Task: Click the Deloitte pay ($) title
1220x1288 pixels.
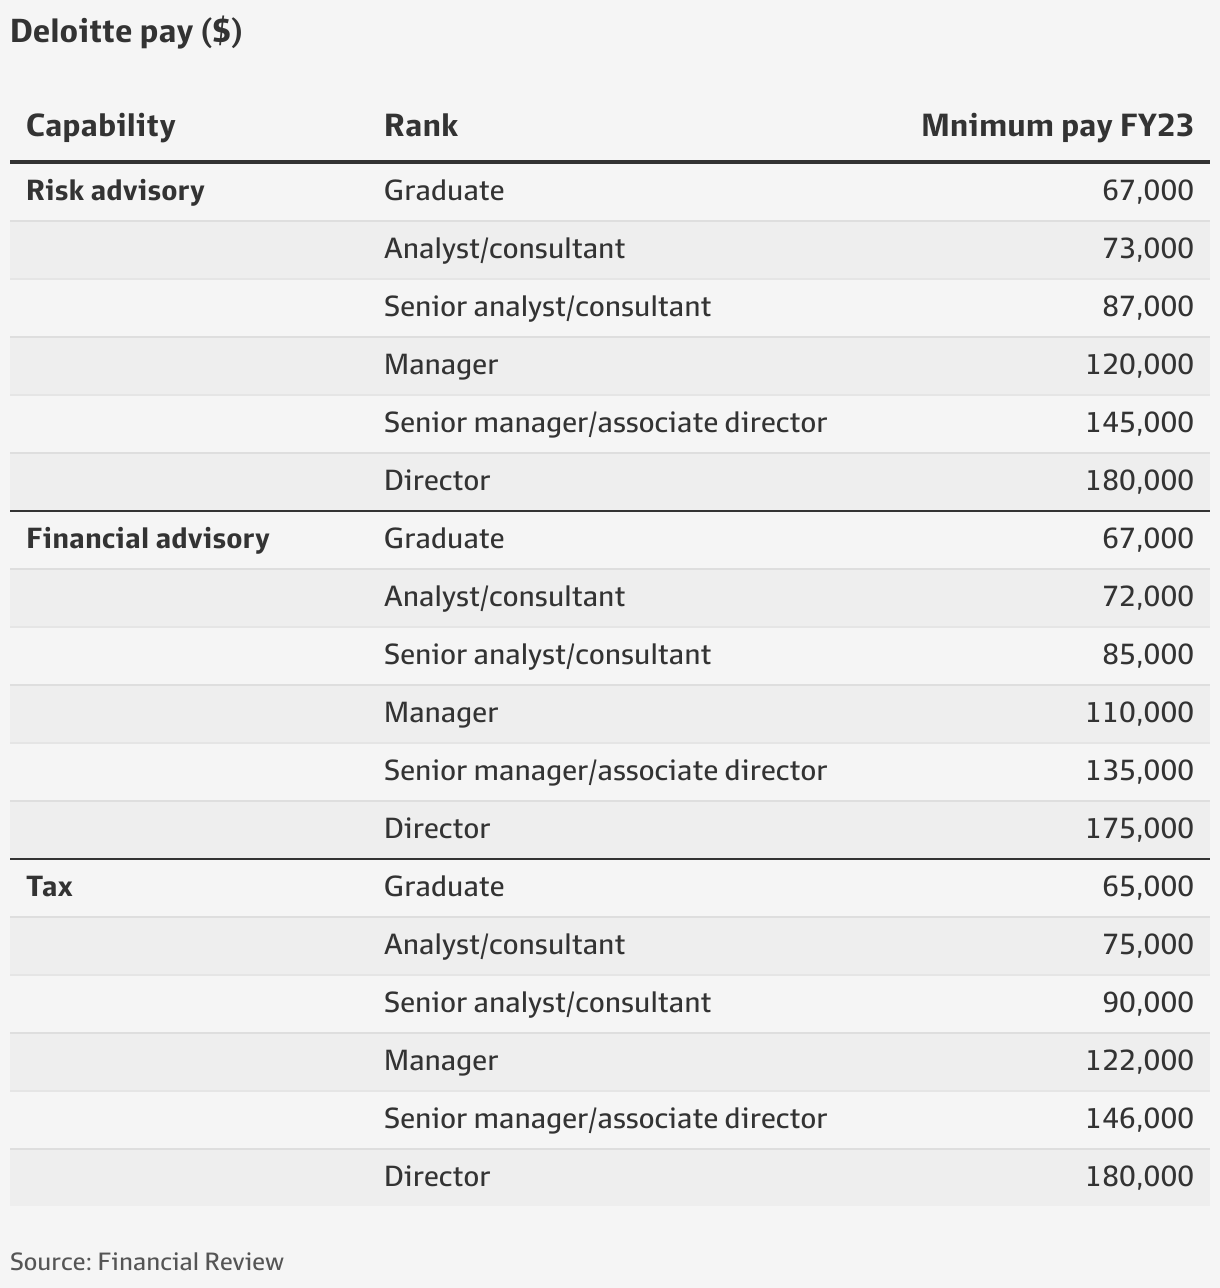Action: coord(126,32)
